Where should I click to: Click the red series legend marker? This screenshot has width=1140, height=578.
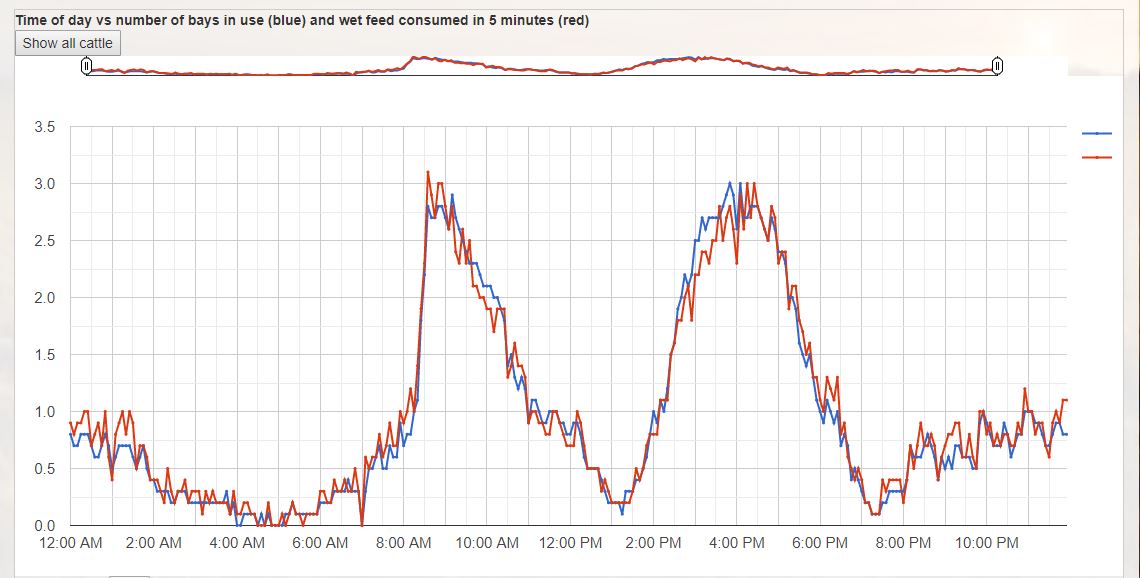tap(1097, 157)
